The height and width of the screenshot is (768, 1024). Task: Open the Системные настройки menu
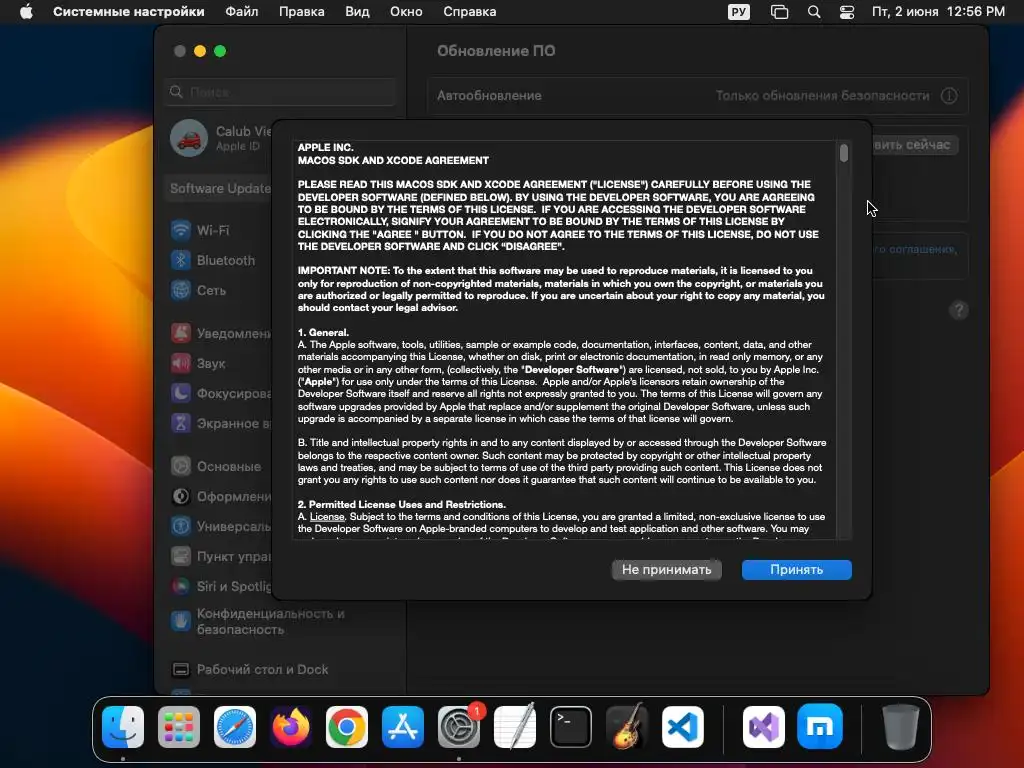coord(129,12)
